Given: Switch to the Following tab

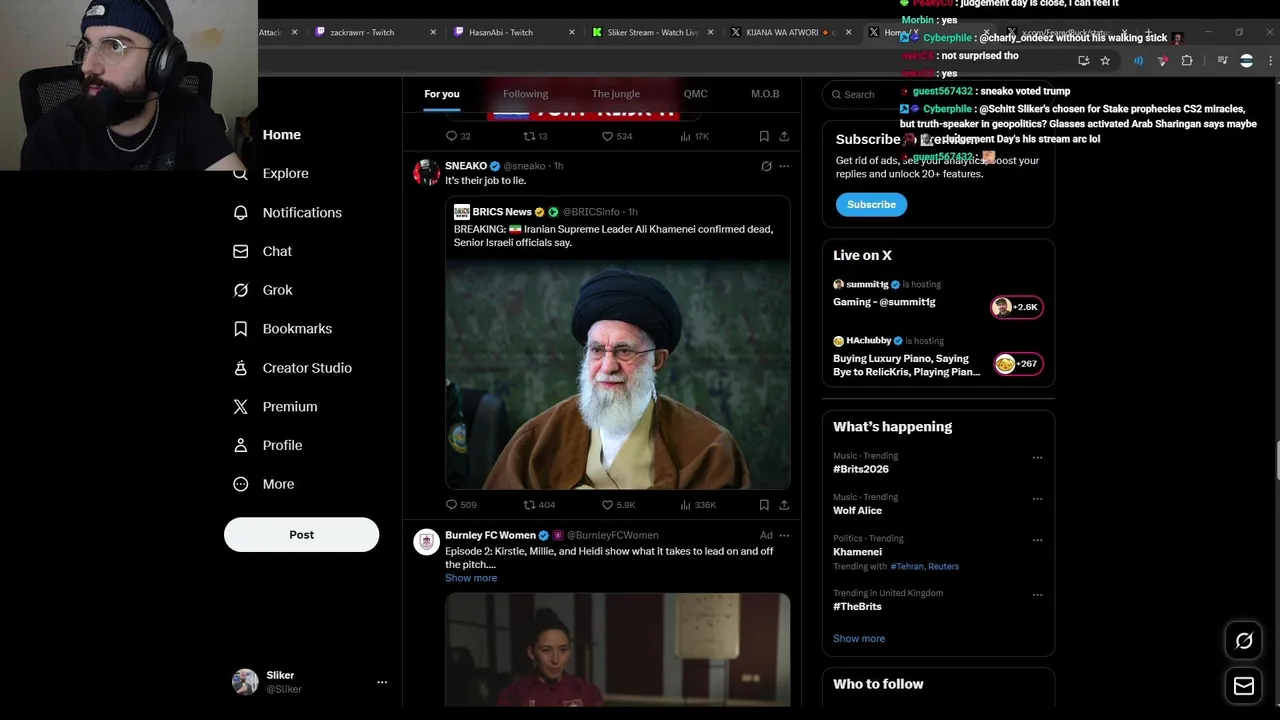Looking at the screenshot, I should [x=525, y=94].
